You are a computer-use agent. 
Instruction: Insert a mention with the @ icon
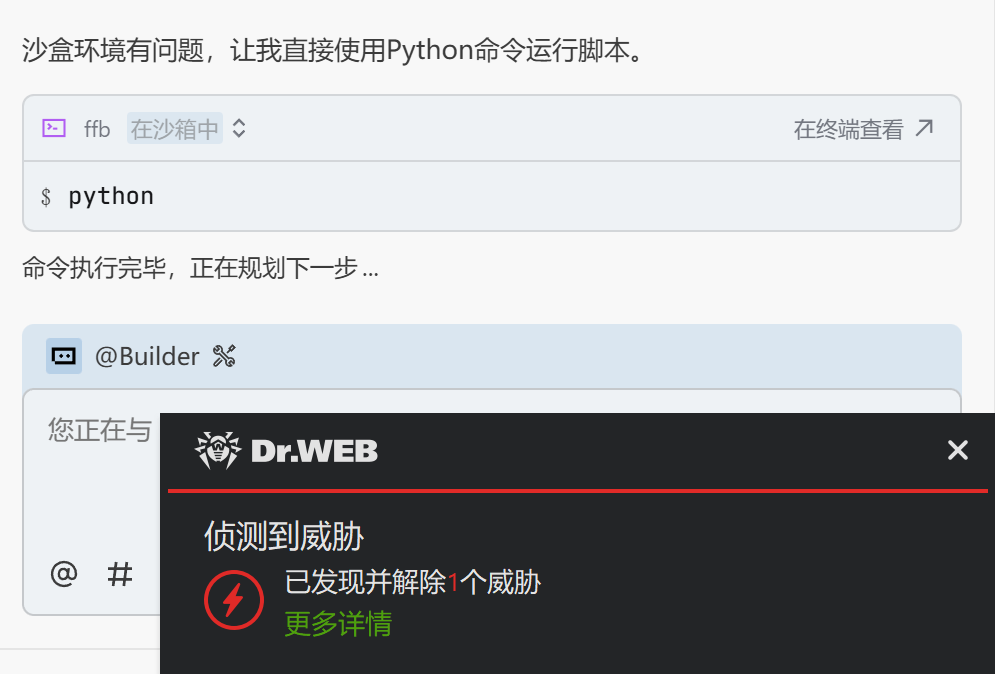(63, 574)
